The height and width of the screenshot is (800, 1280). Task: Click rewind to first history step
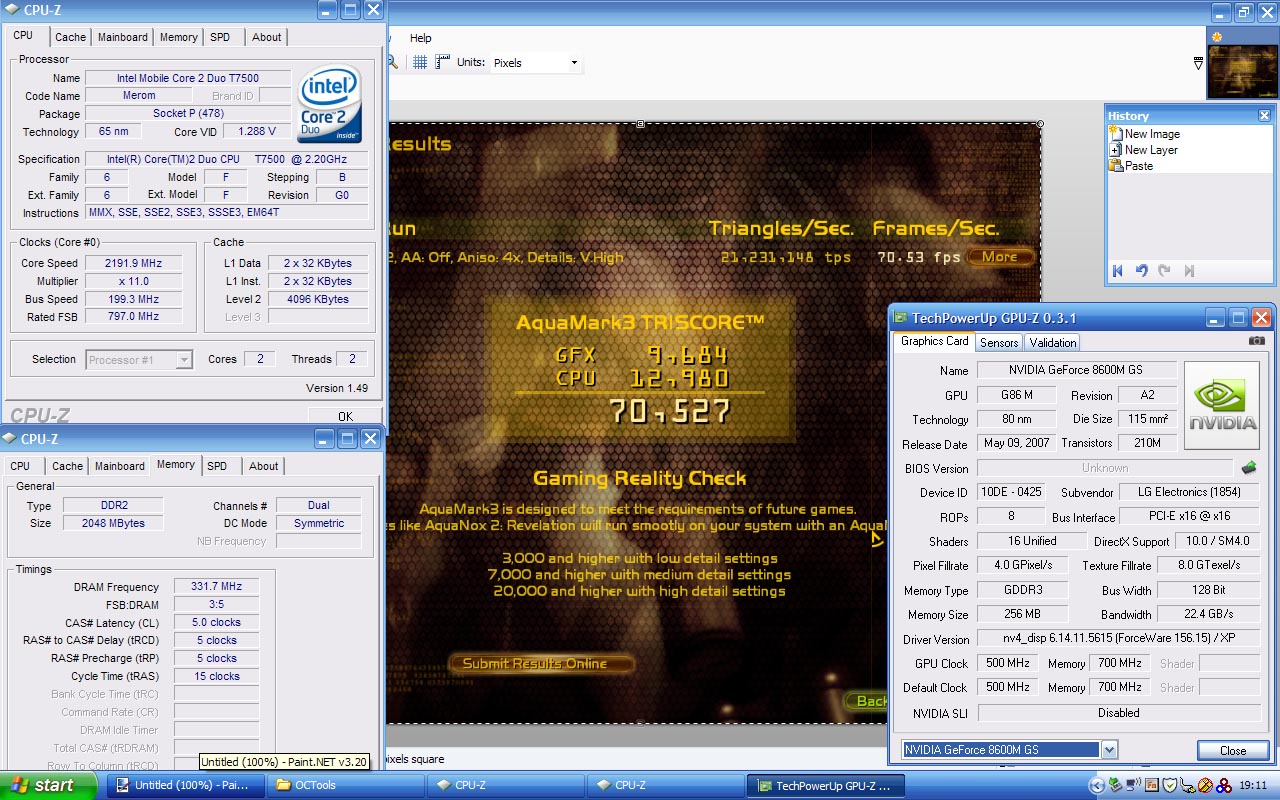pyautogui.click(x=1118, y=271)
